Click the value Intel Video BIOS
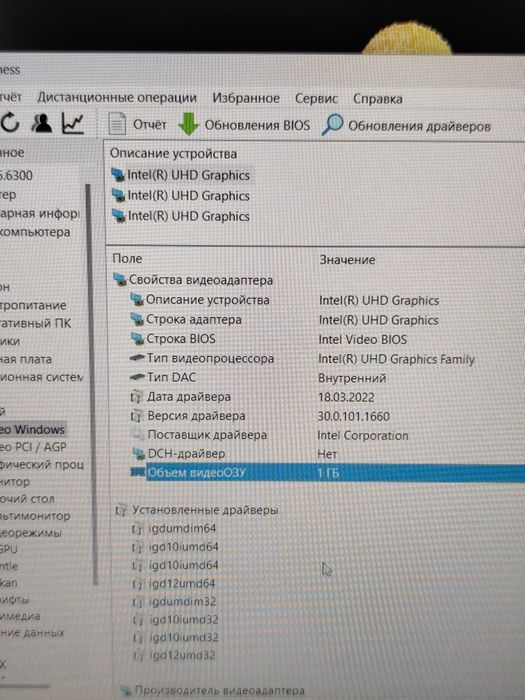Viewport: 525px width, 700px height. [362, 340]
